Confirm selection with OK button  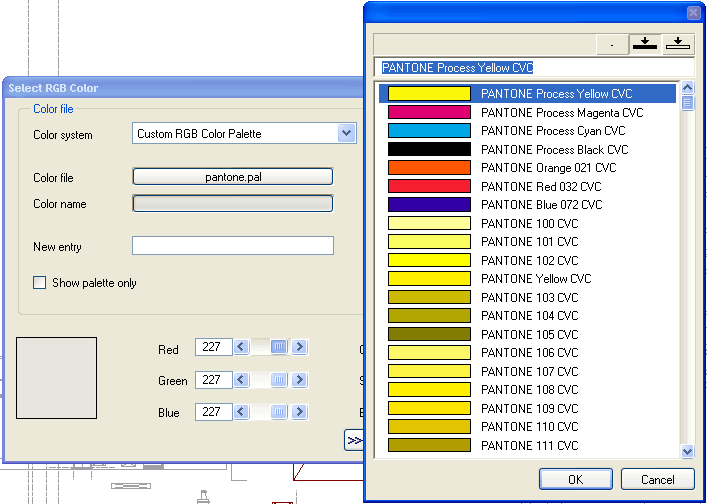pos(576,479)
